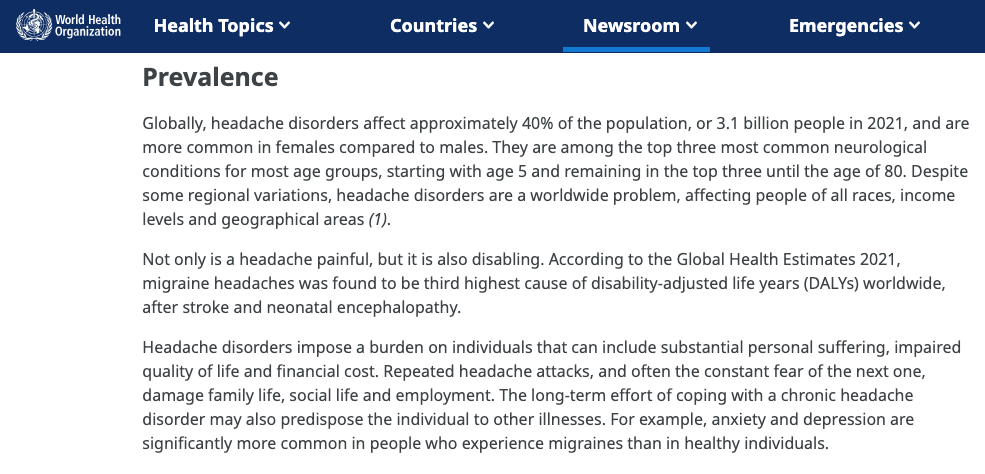Expand the chevron beside Health Topics

click(x=285, y=26)
